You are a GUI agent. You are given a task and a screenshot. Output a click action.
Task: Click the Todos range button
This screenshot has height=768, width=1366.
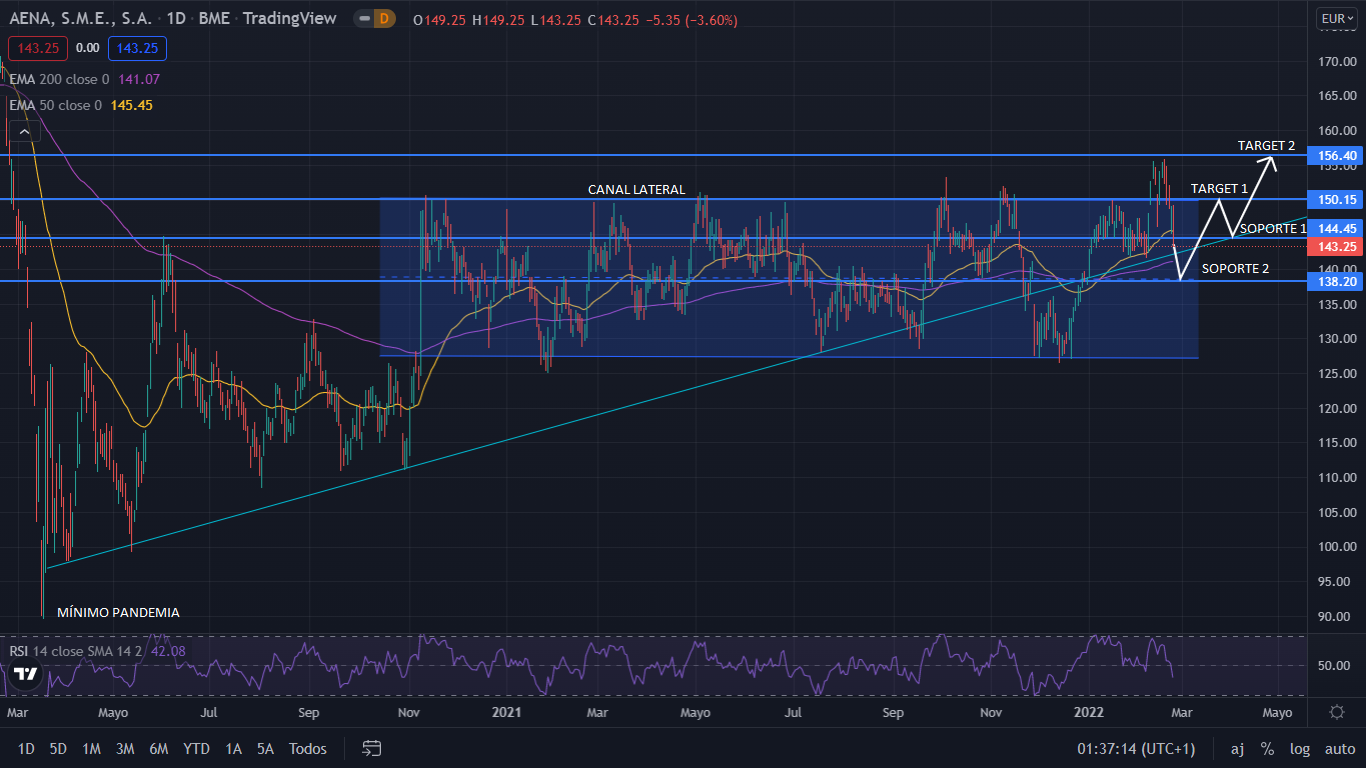point(307,749)
